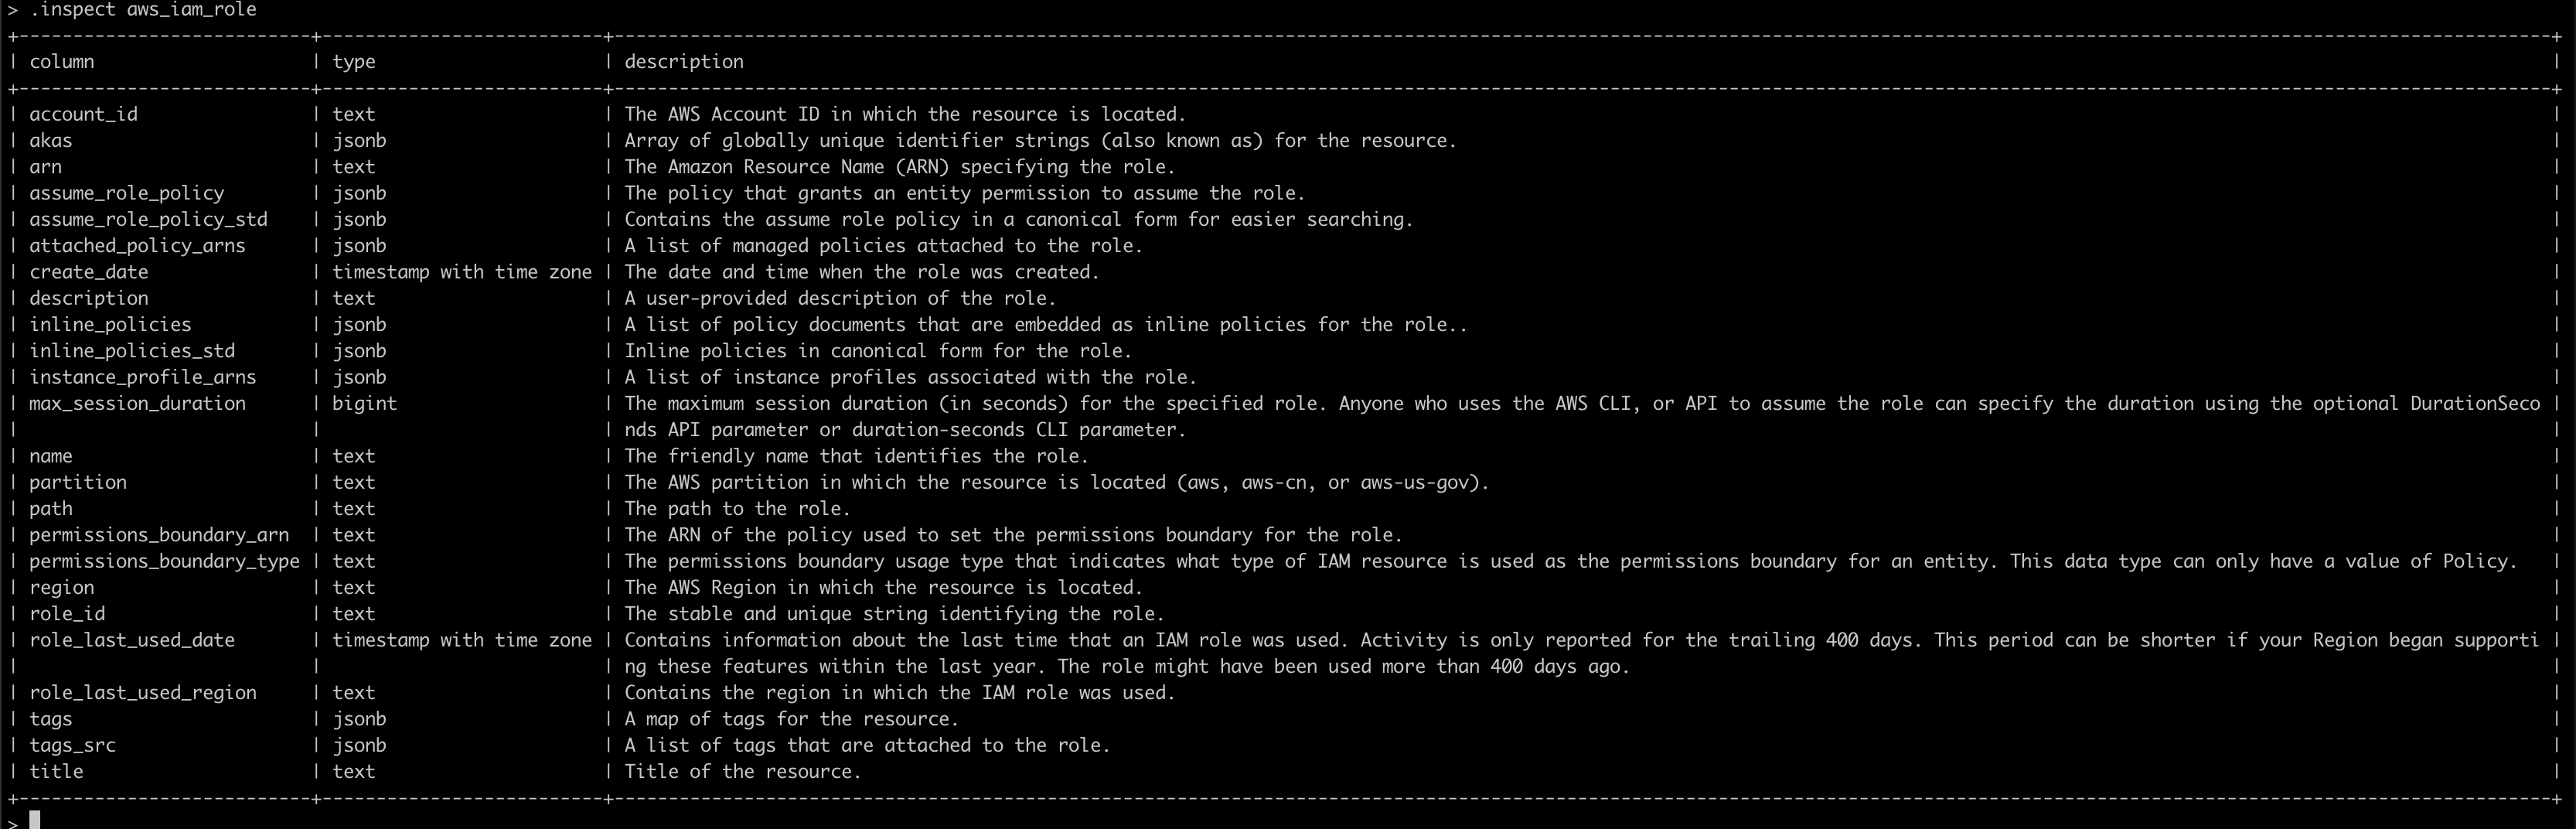
Task: Click the instance_profile_arns row name
Action: [x=142, y=378]
